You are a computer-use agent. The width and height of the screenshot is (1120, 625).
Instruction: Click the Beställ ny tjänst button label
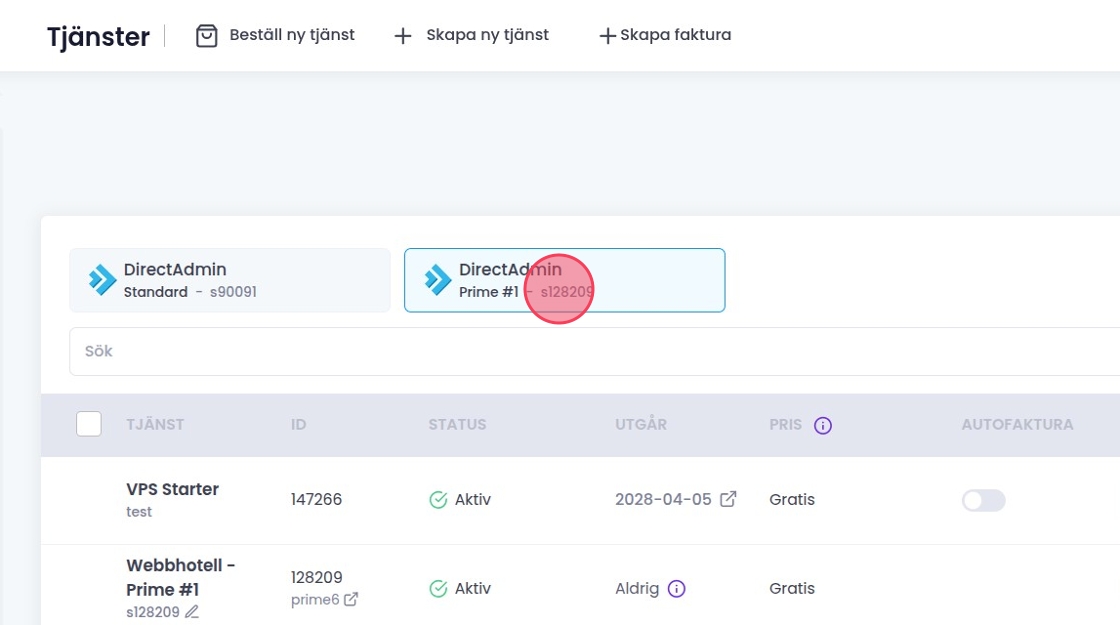pos(292,35)
